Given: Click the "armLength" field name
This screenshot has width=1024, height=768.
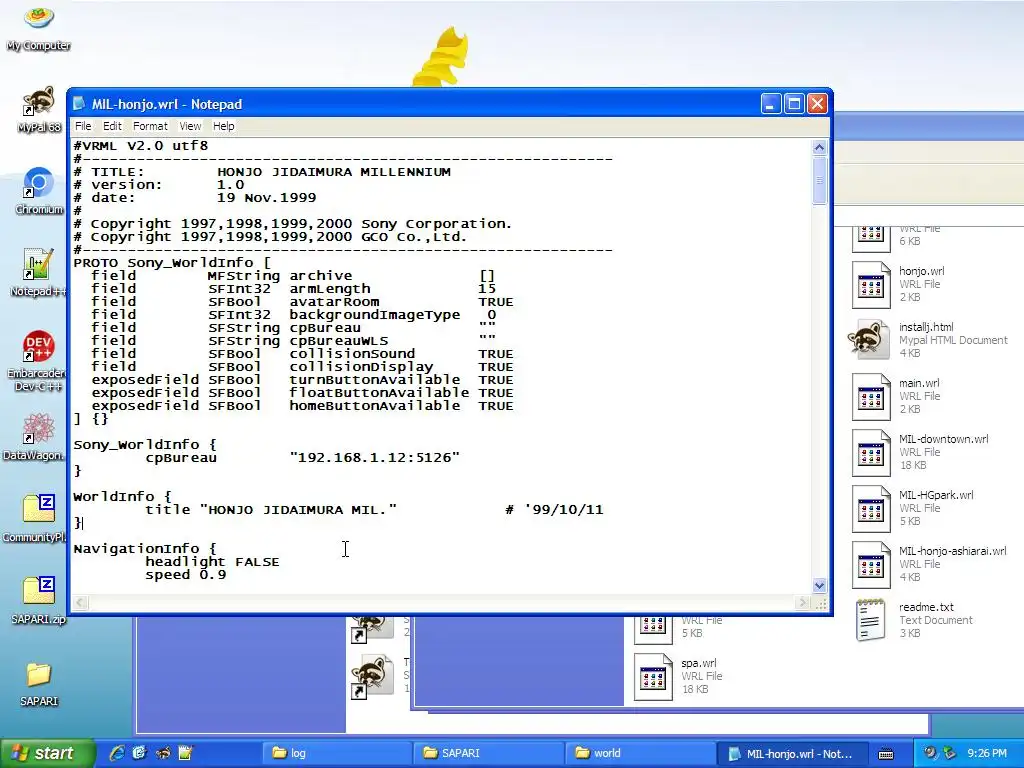Looking at the screenshot, I should [330, 289].
